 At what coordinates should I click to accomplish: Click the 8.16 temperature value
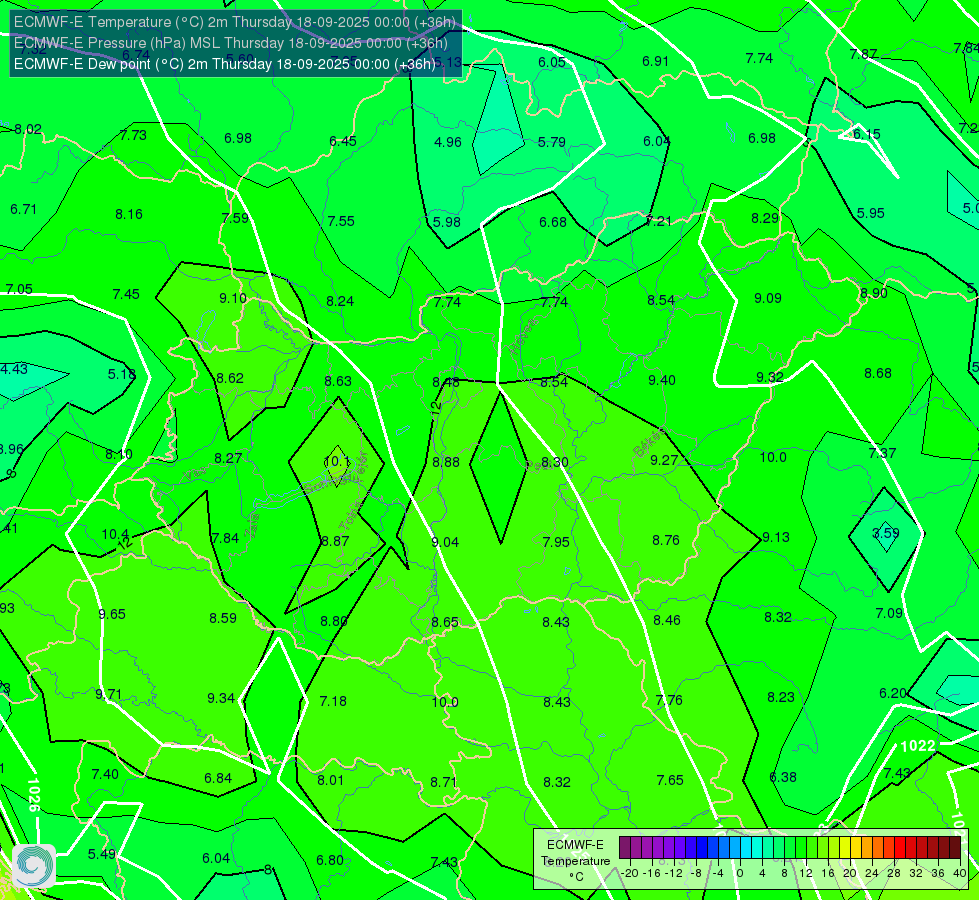129,215
